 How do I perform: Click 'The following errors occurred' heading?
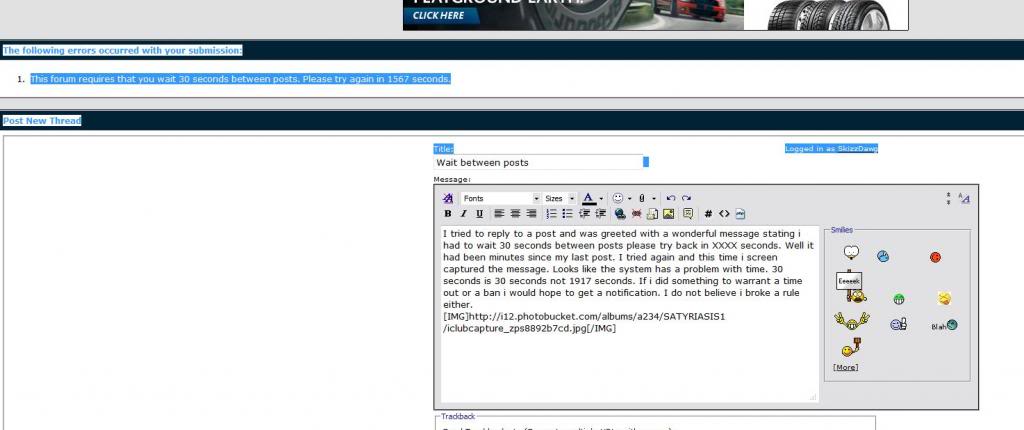[122, 50]
